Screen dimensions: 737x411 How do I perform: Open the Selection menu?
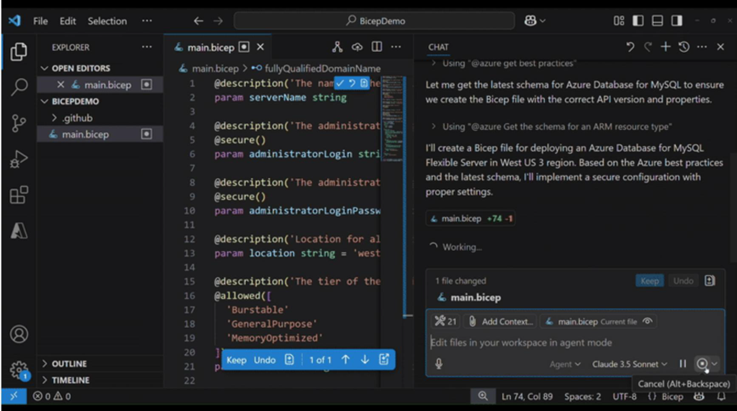[x=107, y=21]
